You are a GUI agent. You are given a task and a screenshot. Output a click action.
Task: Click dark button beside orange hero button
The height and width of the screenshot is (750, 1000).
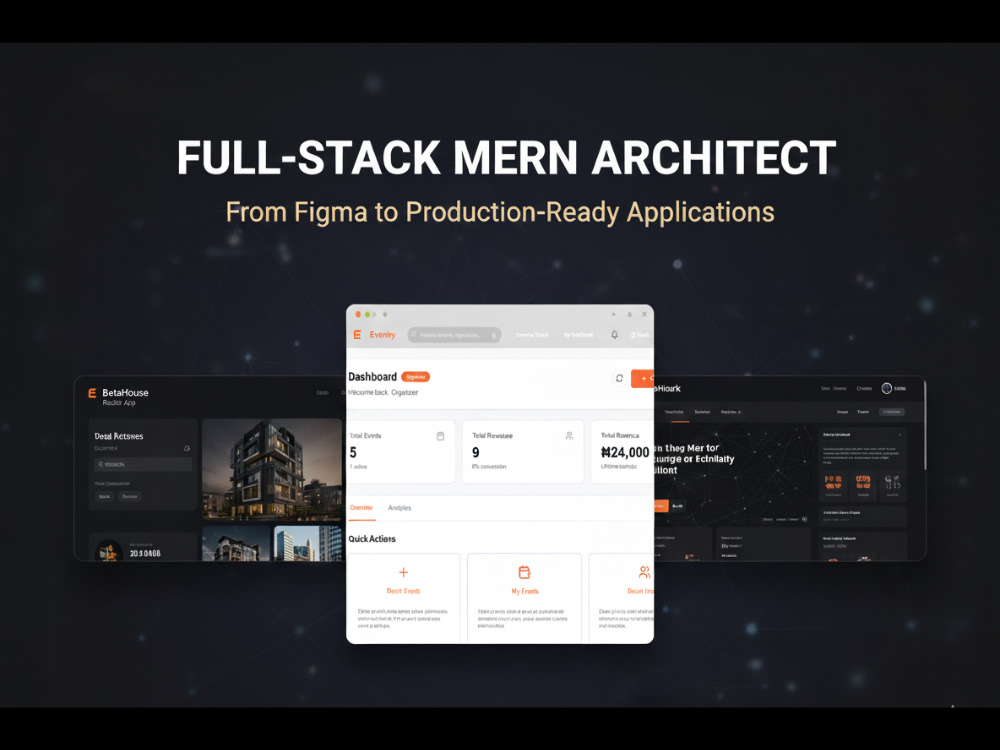tap(678, 506)
